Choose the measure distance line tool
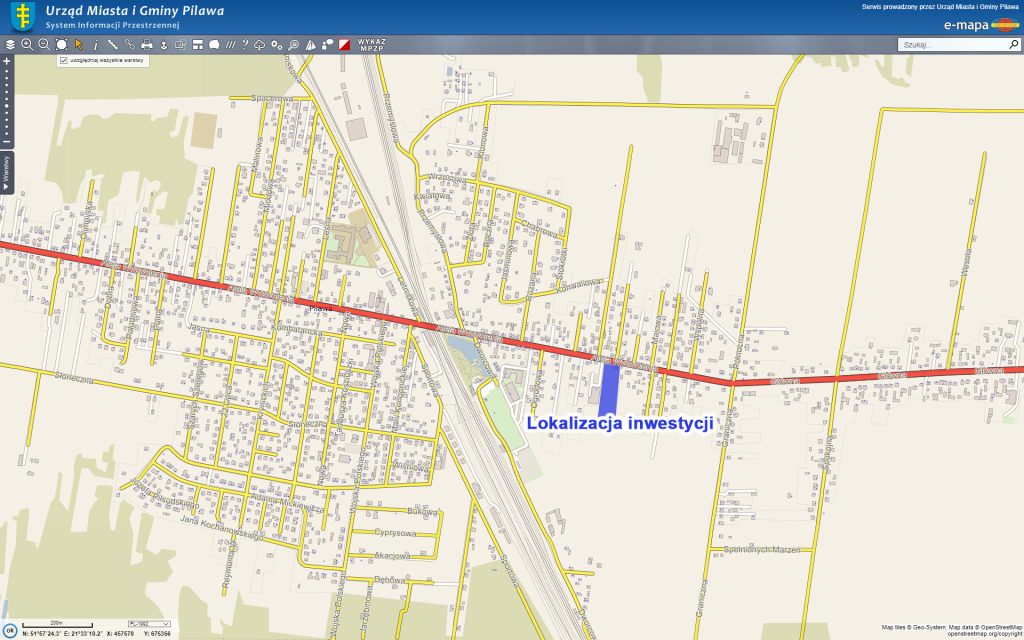1024x640 pixels. point(112,45)
